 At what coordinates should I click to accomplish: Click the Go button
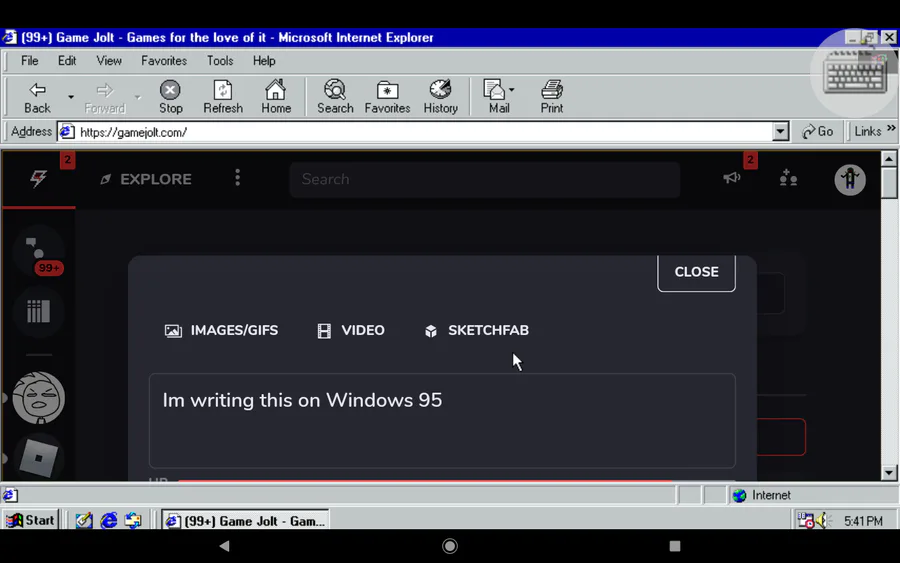[x=818, y=132]
